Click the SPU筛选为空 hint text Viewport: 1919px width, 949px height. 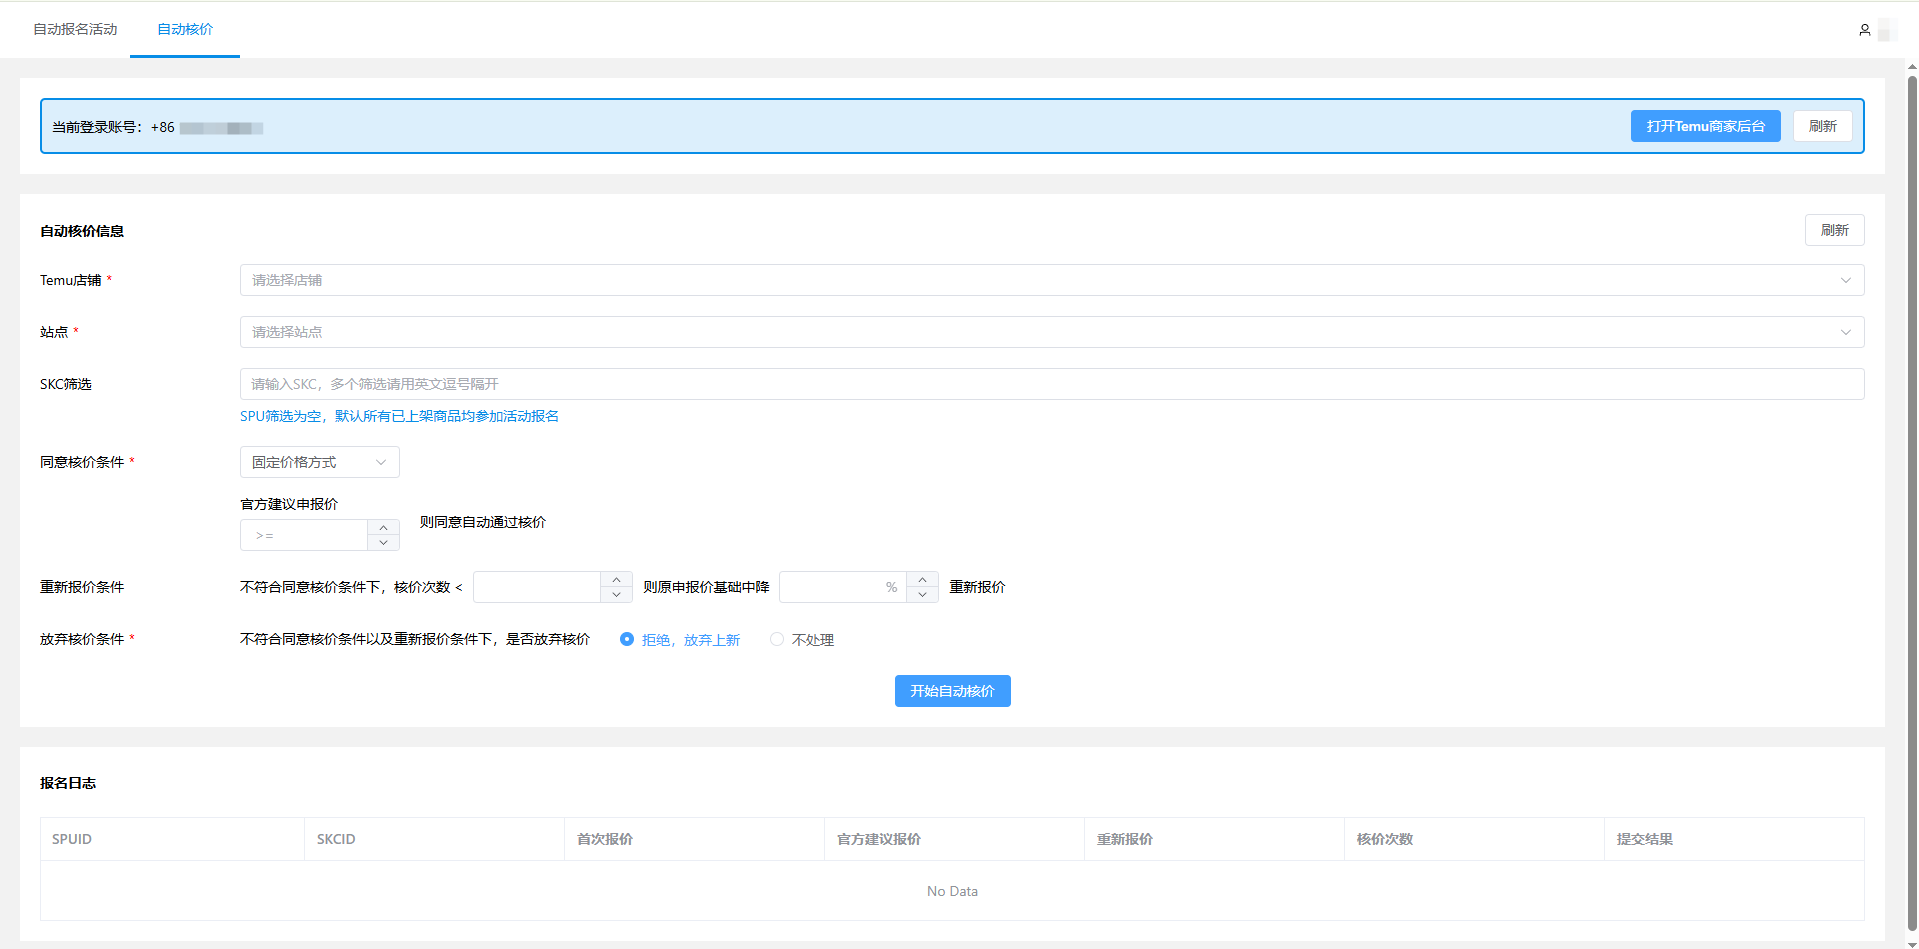399,416
